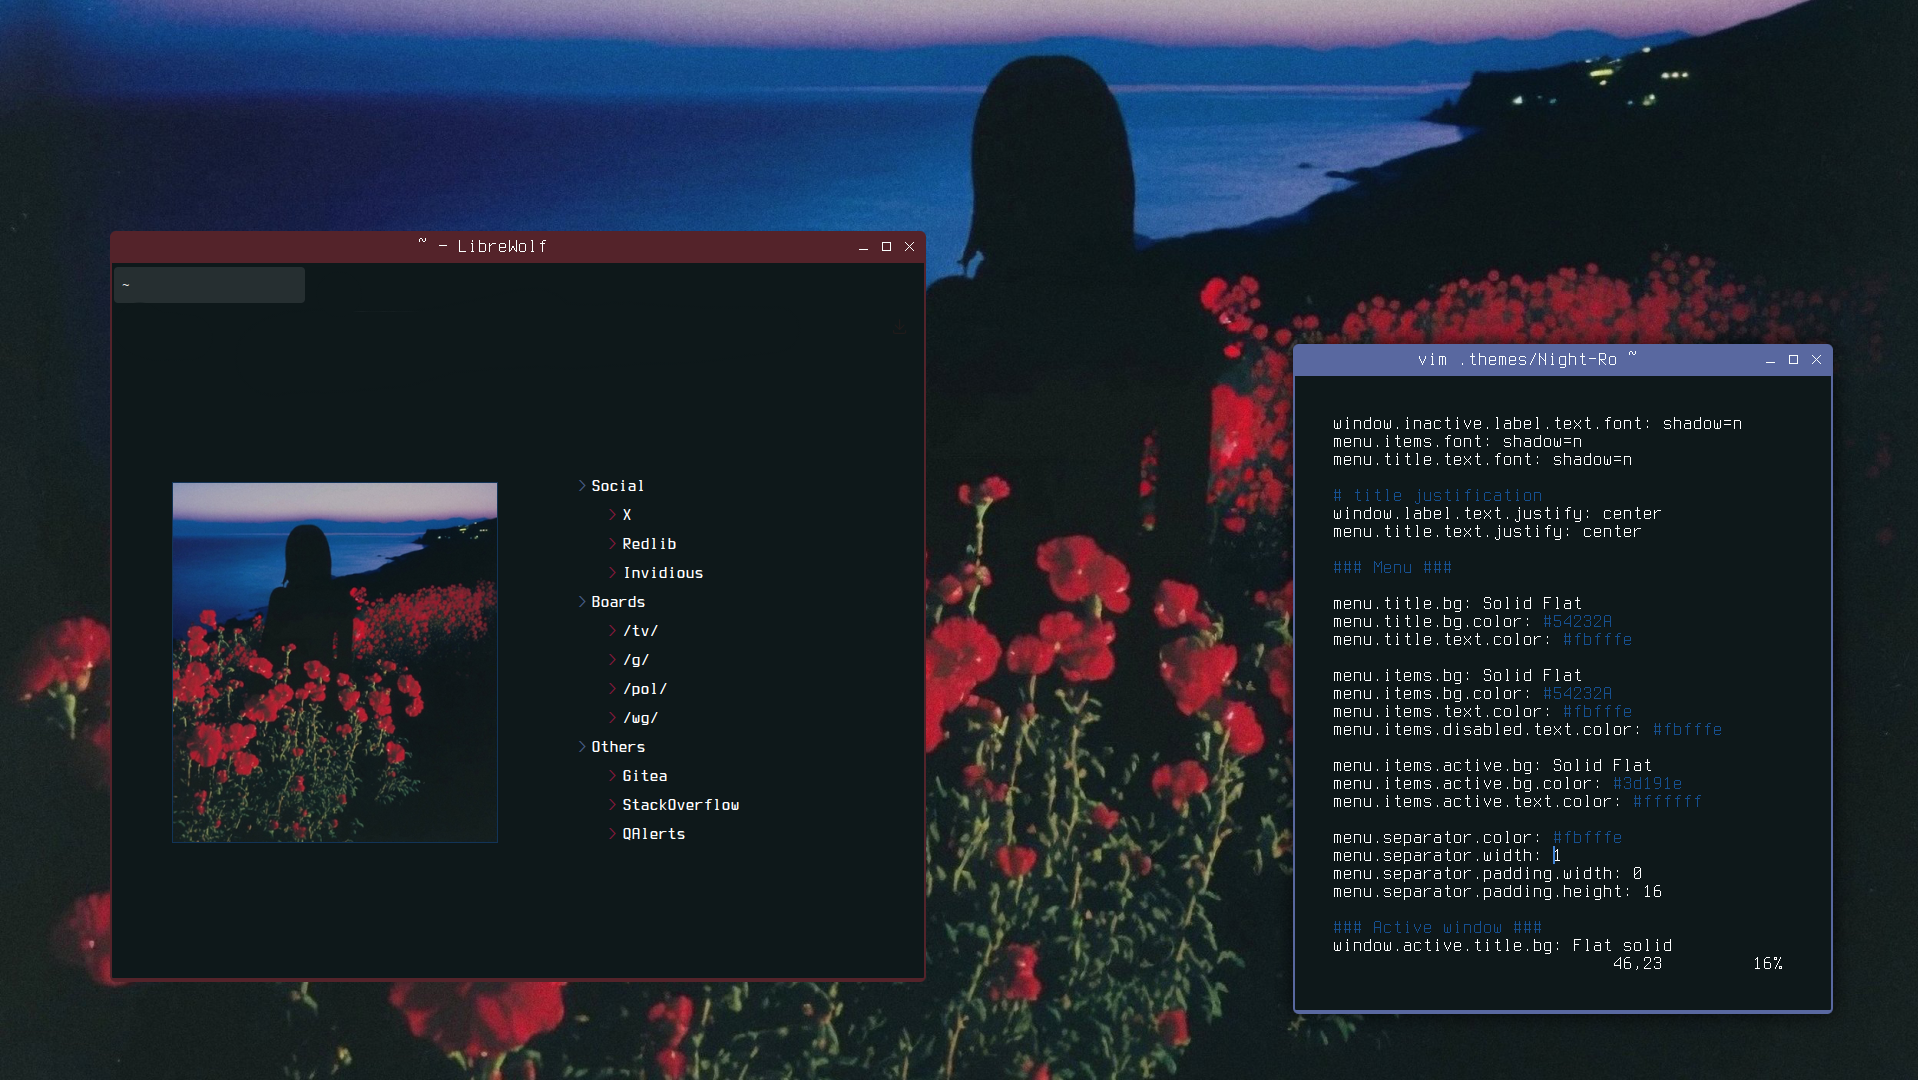Click #54232A value on menu.title.bg.color line
Screen dimensions: 1918x1080
(1577, 622)
